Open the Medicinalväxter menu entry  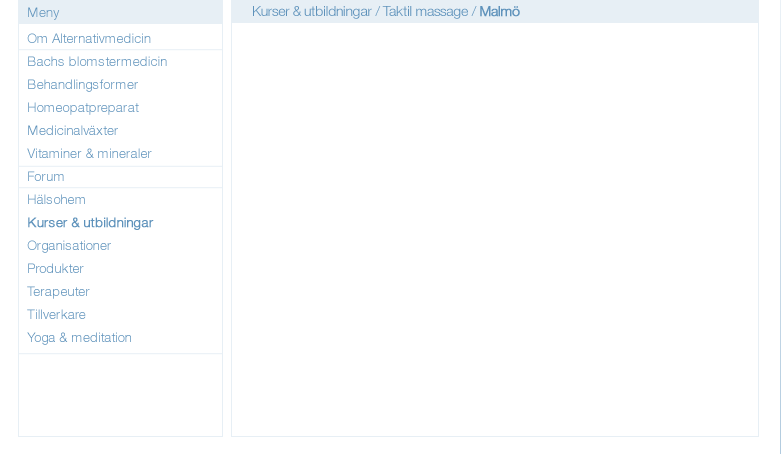point(72,131)
